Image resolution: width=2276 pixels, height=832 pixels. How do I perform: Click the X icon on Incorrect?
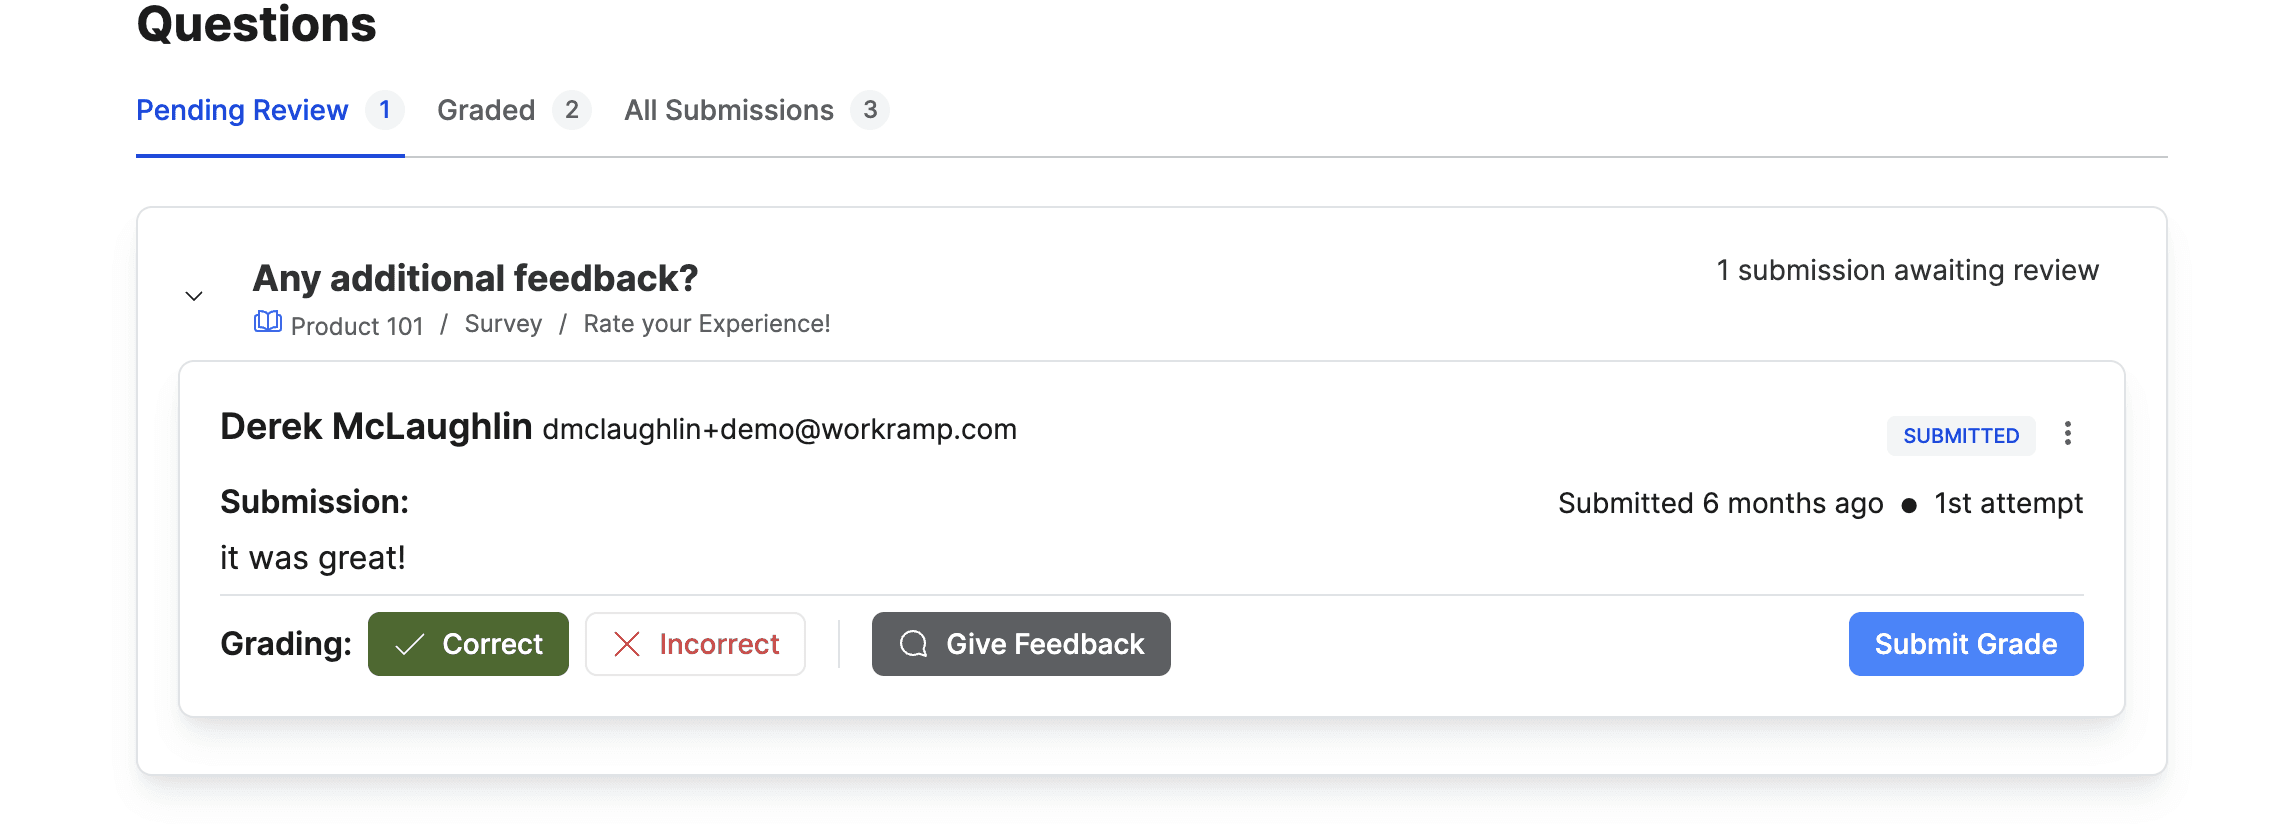pos(627,644)
